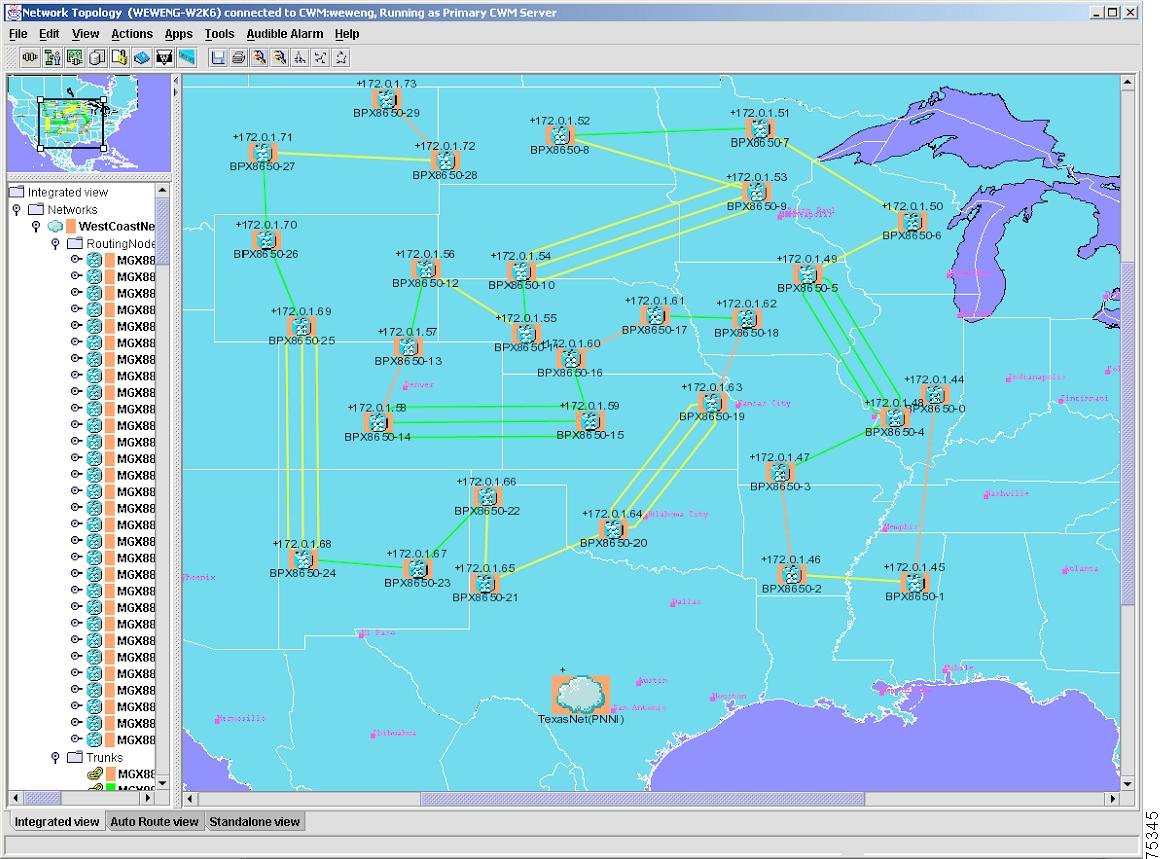
Task: Open the Audible Alarm menu
Action: coord(285,33)
